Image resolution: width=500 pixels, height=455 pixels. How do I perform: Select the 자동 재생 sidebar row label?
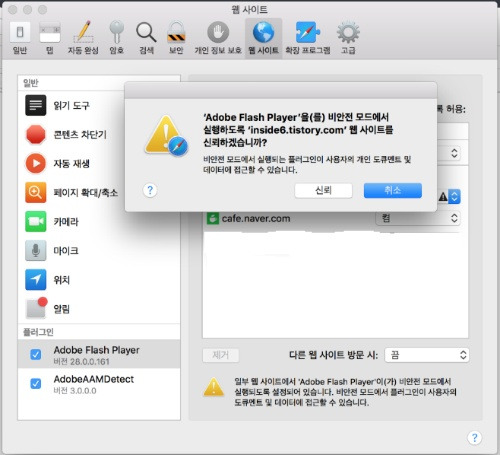point(72,163)
